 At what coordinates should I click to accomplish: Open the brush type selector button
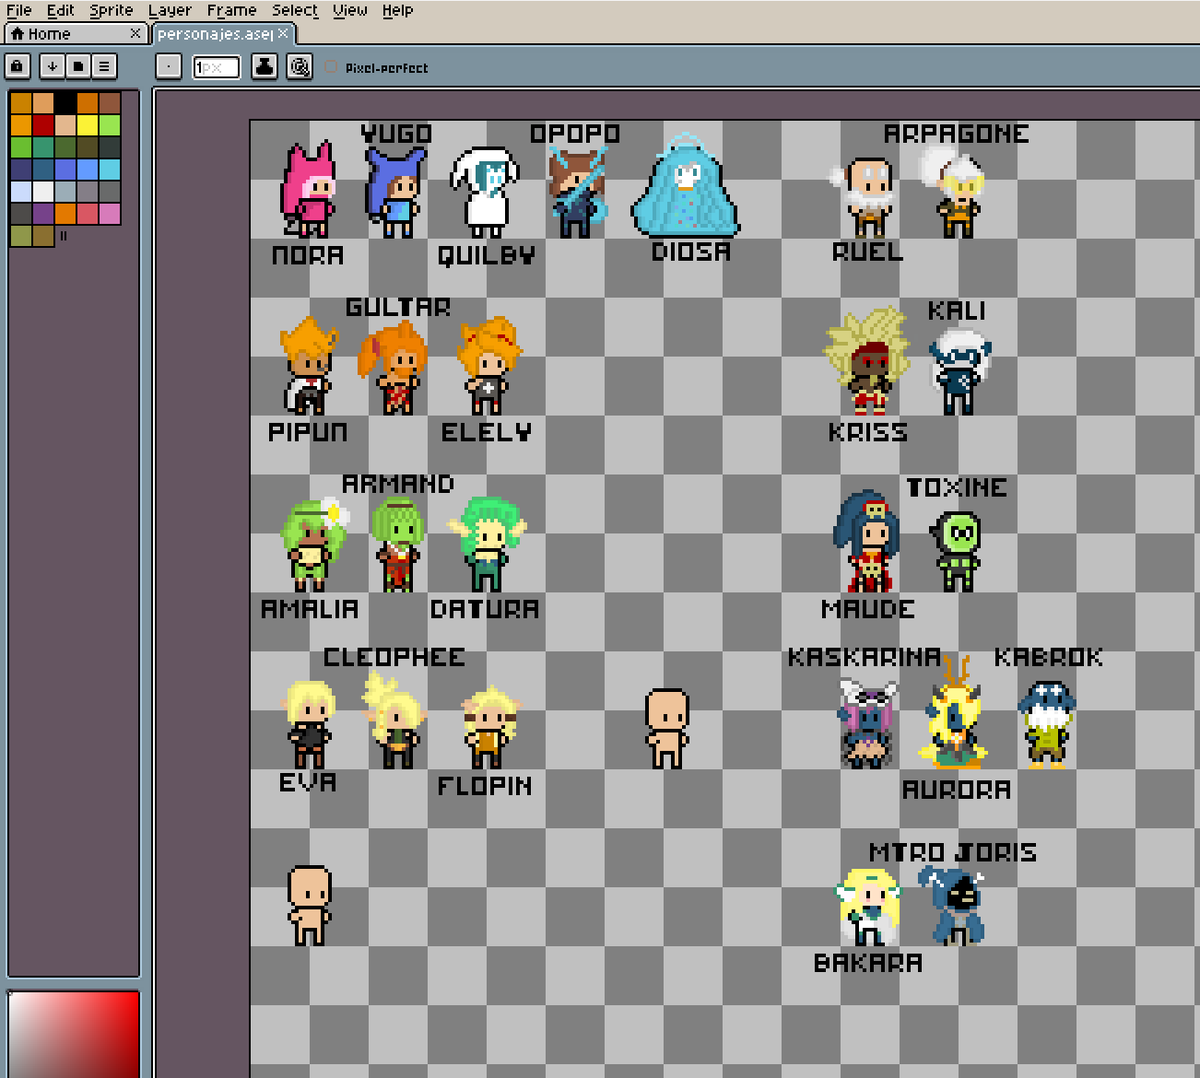pos(169,67)
